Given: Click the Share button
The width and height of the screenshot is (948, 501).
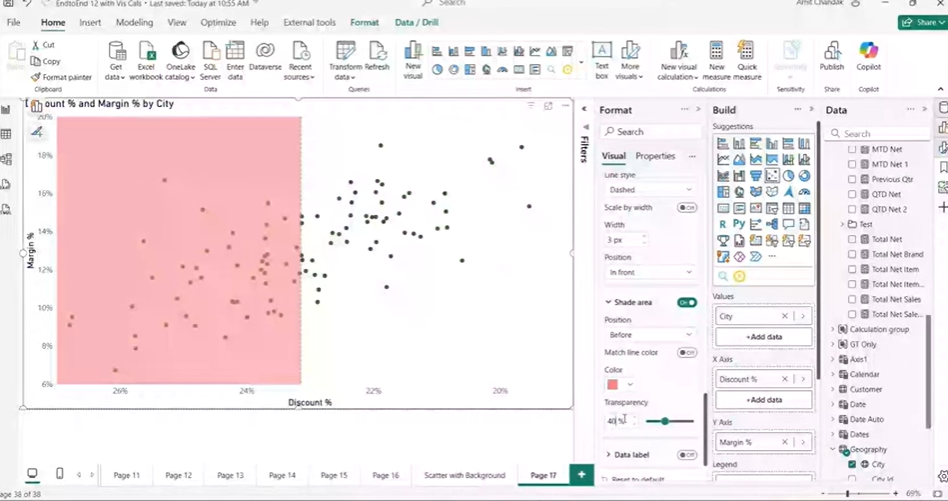Looking at the screenshot, I should (923, 22).
